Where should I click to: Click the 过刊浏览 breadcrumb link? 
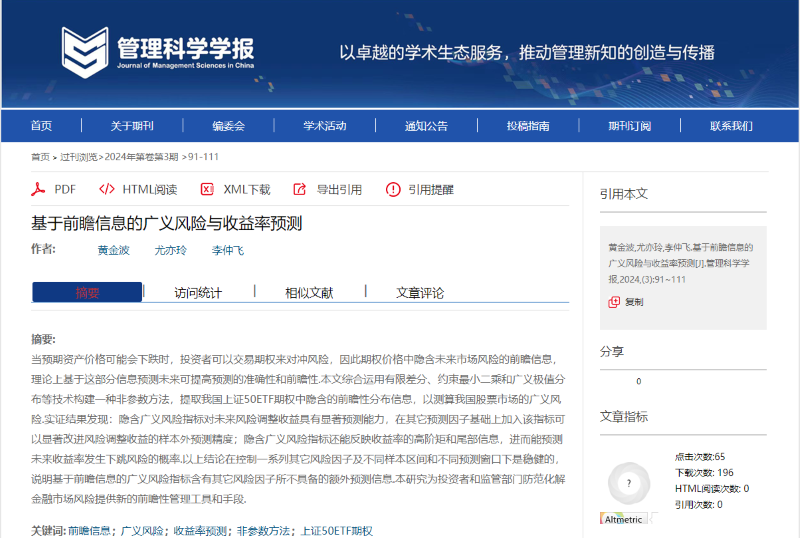78,157
